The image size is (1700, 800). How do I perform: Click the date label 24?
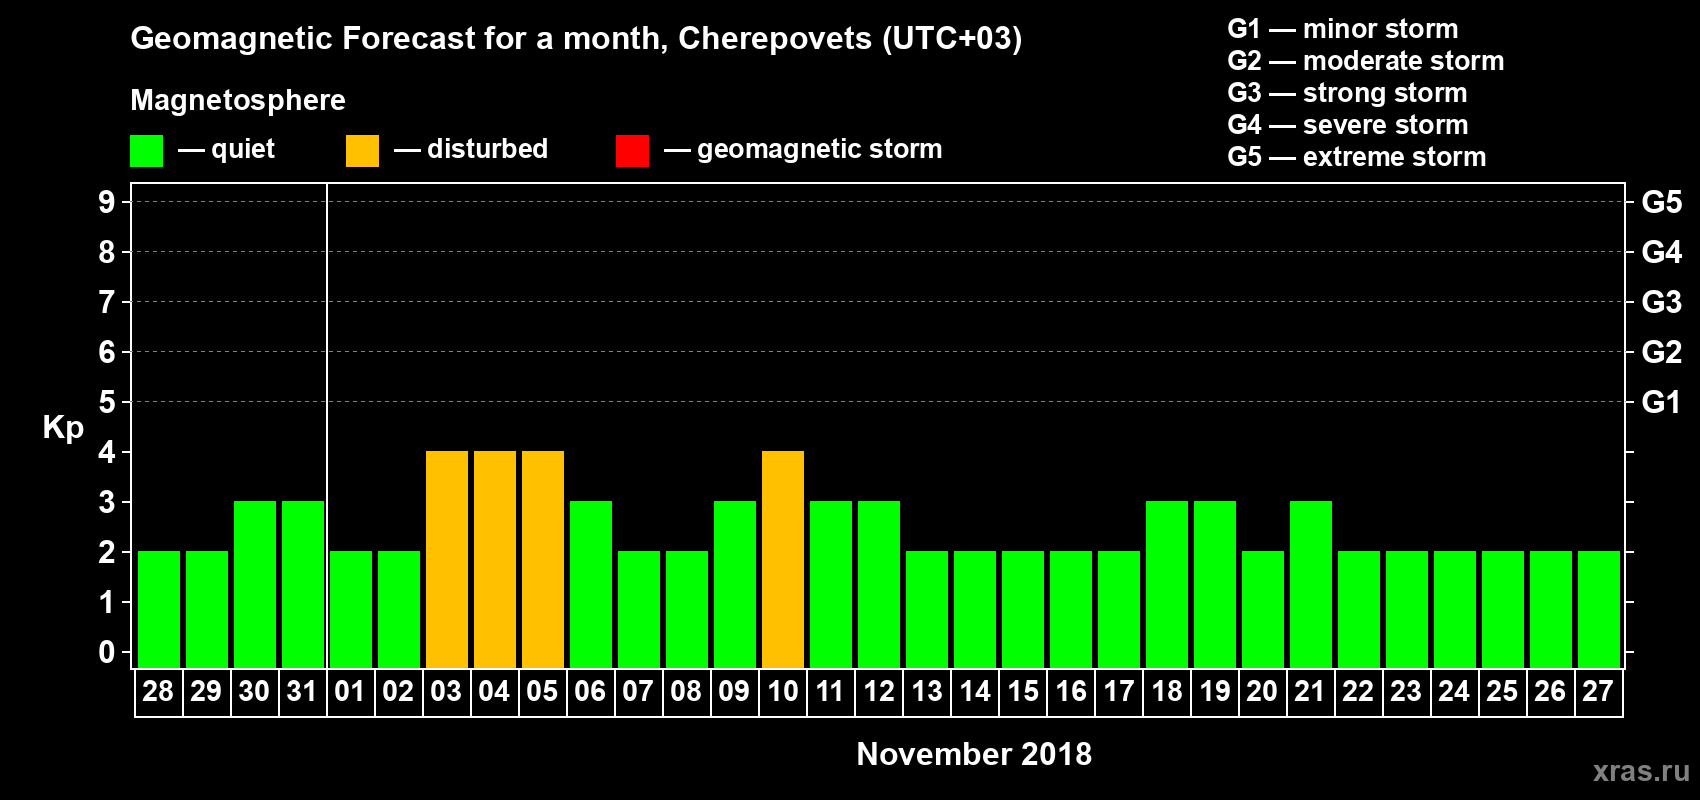pyautogui.click(x=1454, y=691)
